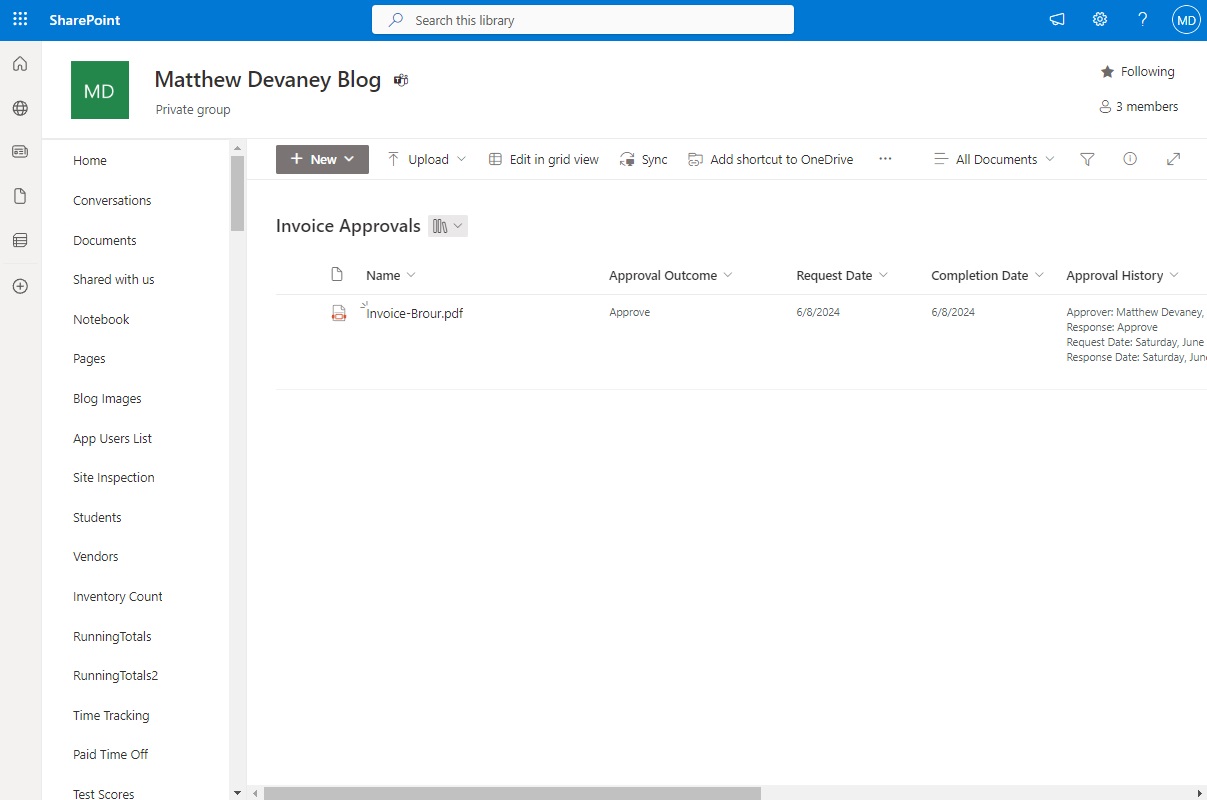Open the Microsoft 365 app launcher waffle
The image size is (1207, 800).
pyautogui.click(x=20, y=19)
